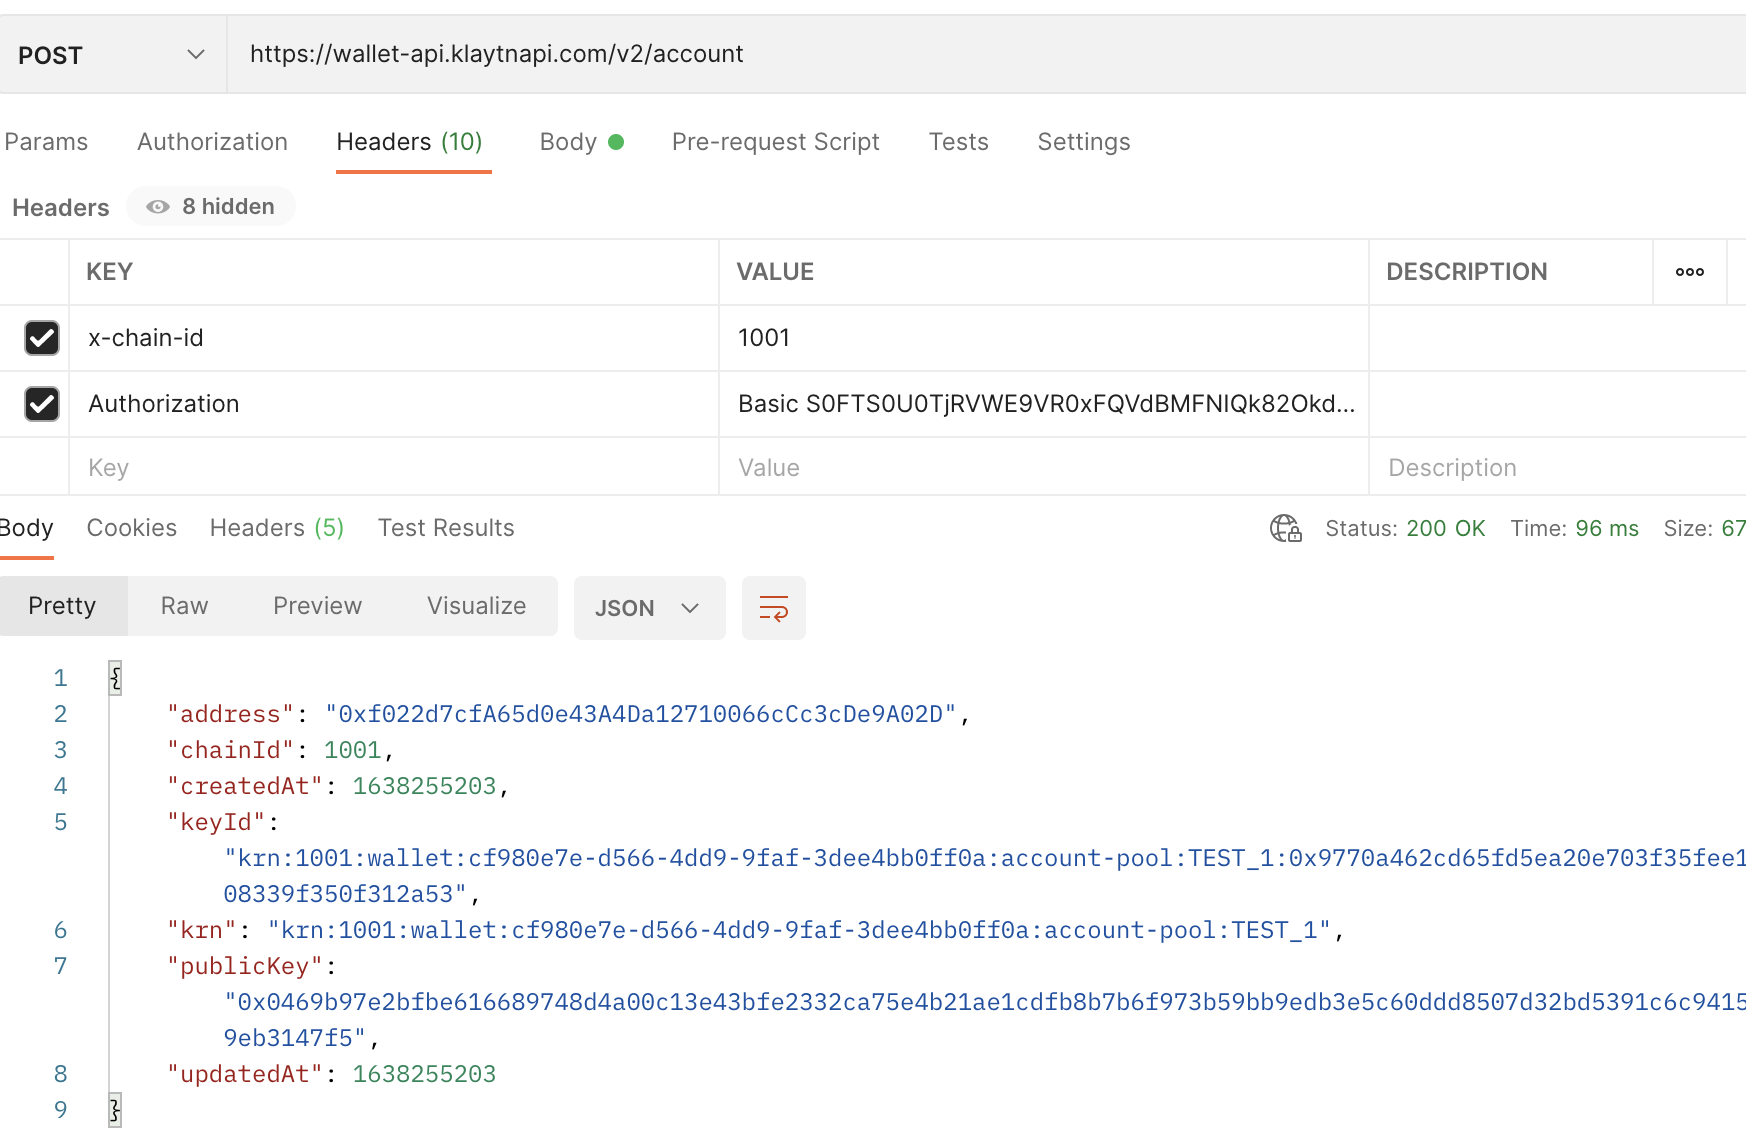
Task: Switch to the Authorization tab
Action: point(212,142)
